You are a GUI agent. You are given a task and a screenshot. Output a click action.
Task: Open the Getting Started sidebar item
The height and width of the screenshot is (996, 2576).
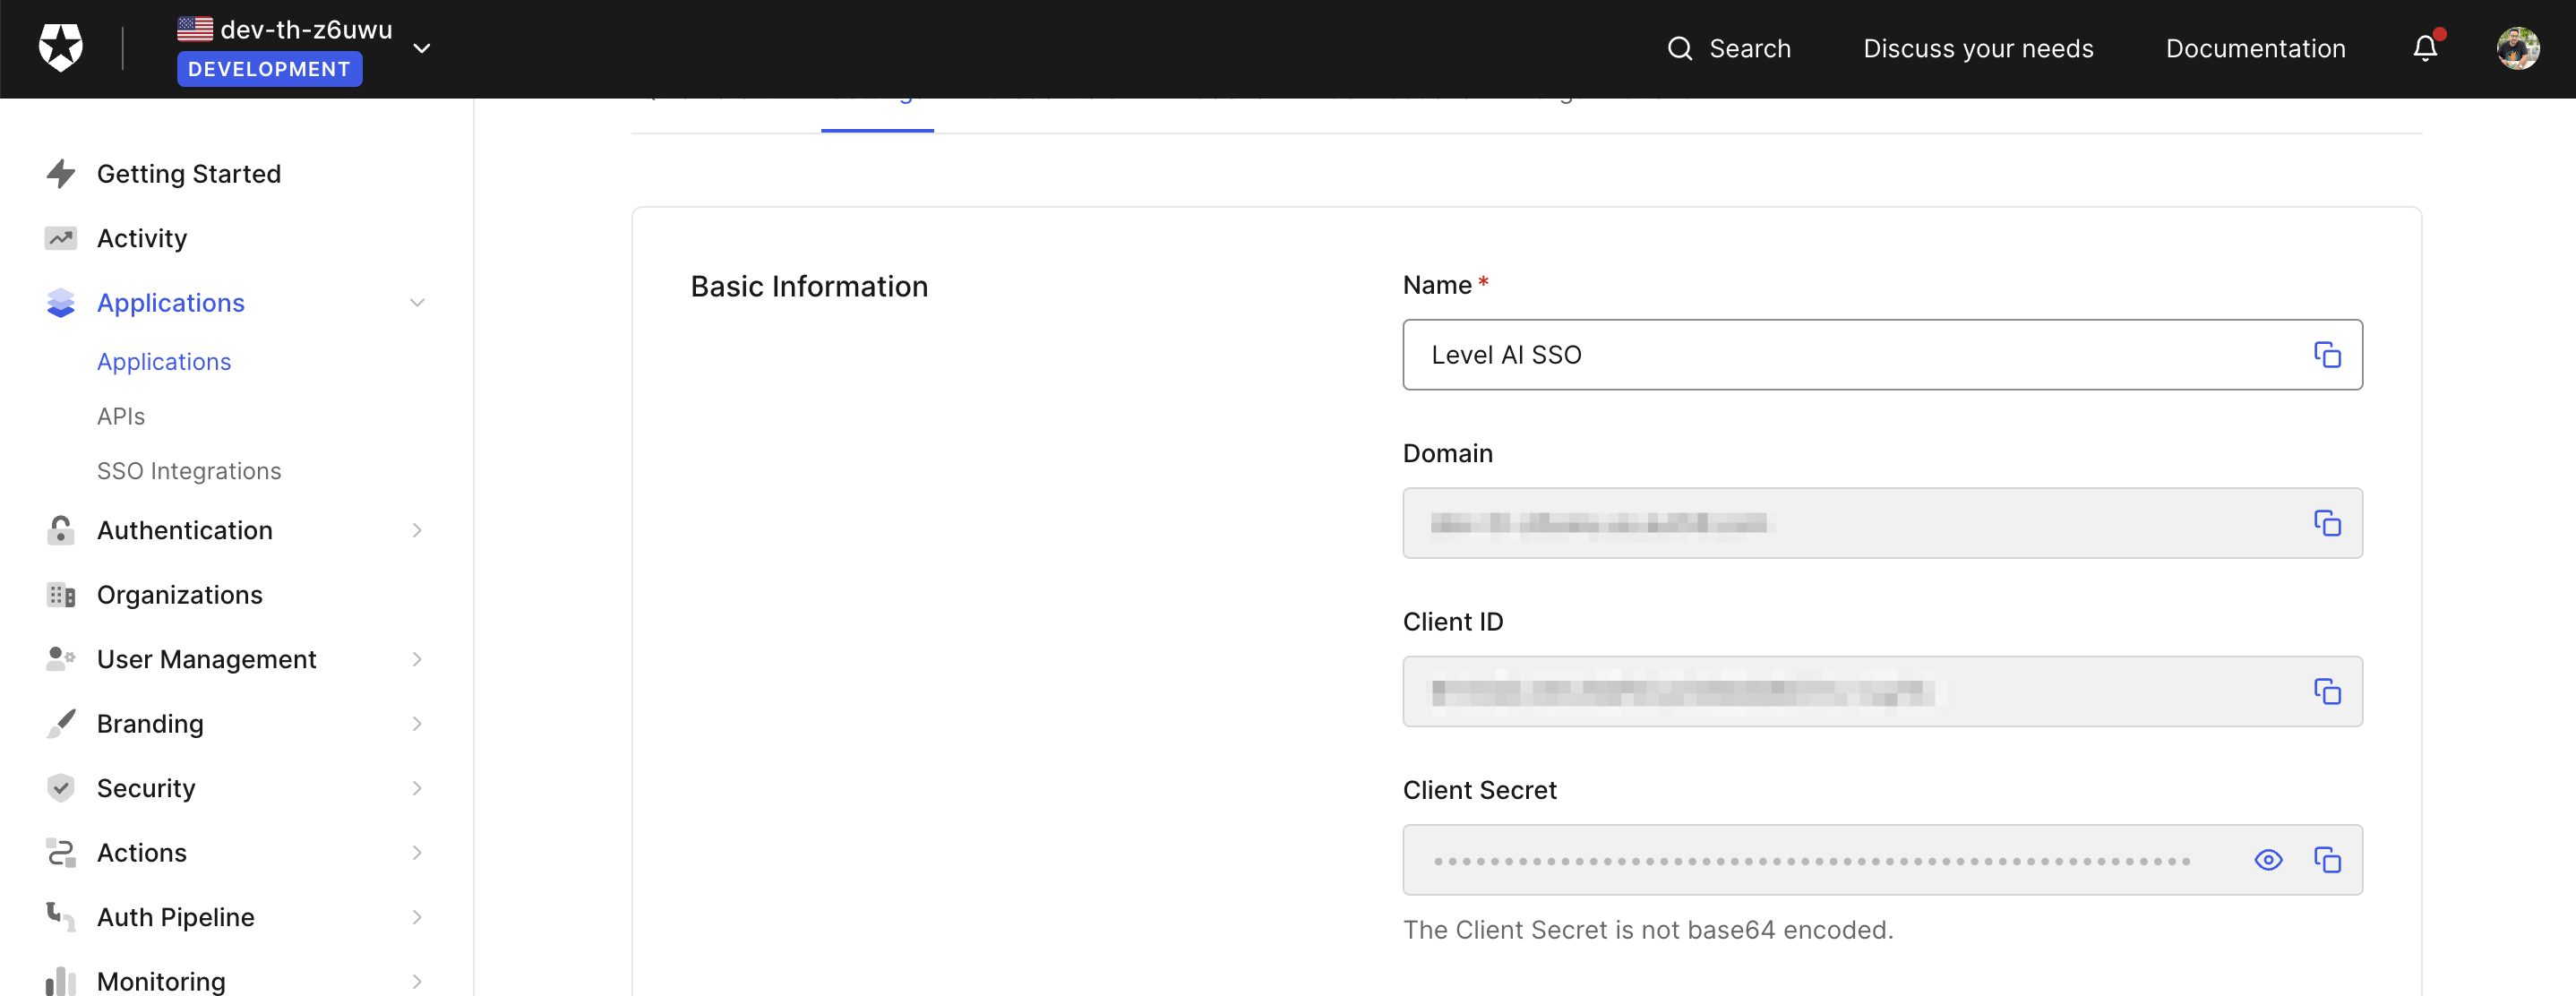[x=189, y=173]
